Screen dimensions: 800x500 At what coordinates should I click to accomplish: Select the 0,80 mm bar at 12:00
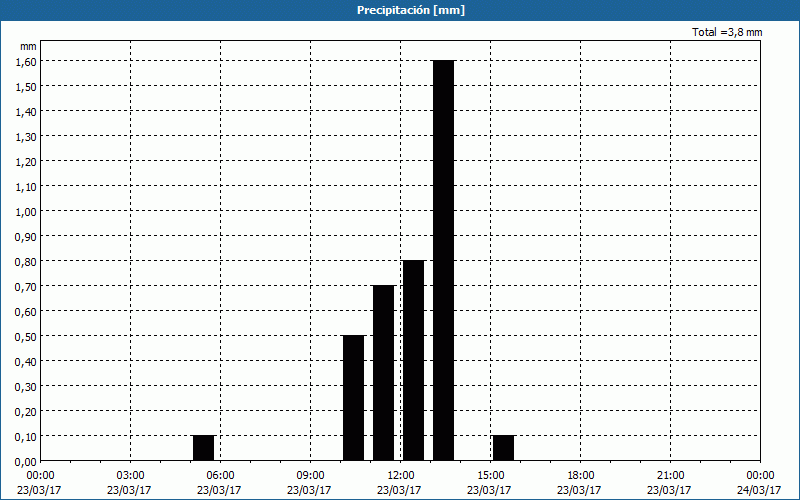tap(413, 360)
